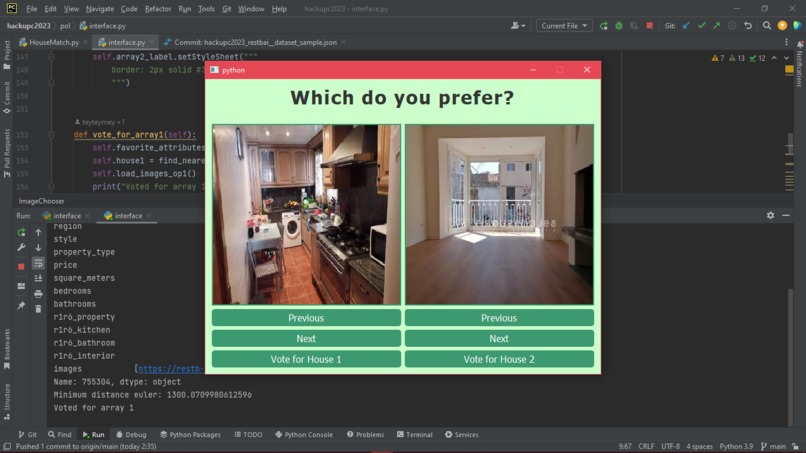Click the up-arrow stack trace icon in Run panel

click(x=38, y=233)
